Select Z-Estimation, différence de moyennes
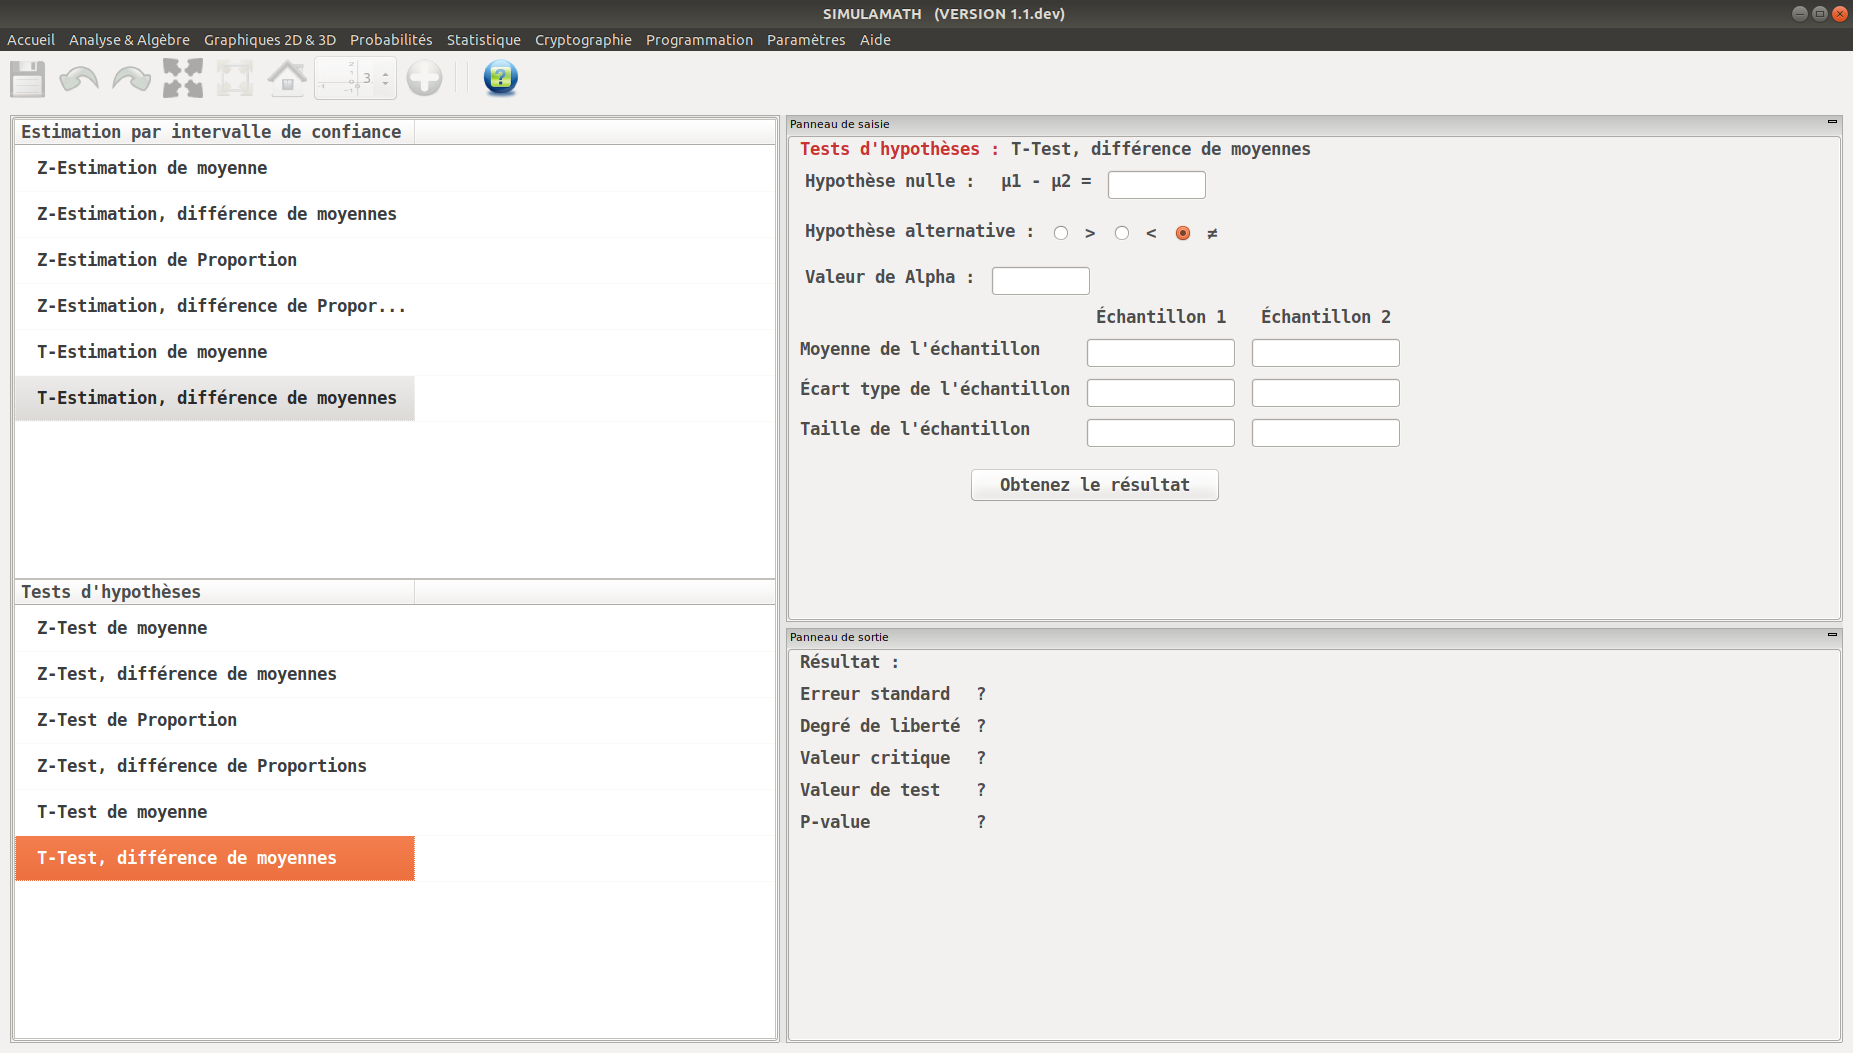 point(215,214)
